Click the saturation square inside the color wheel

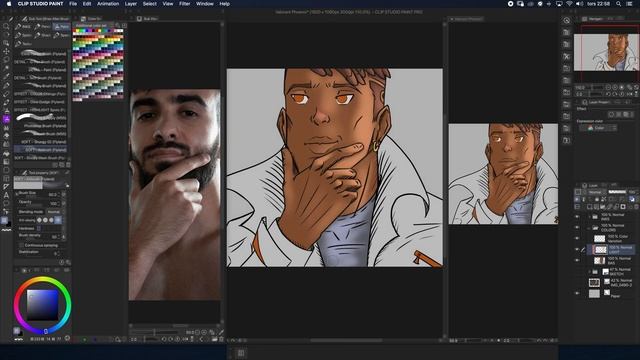coord(42,304)
